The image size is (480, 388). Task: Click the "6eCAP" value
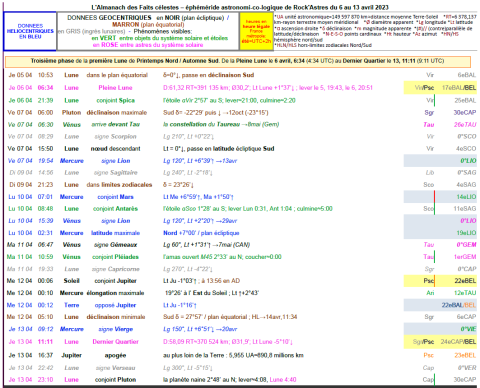coord(466,317)
